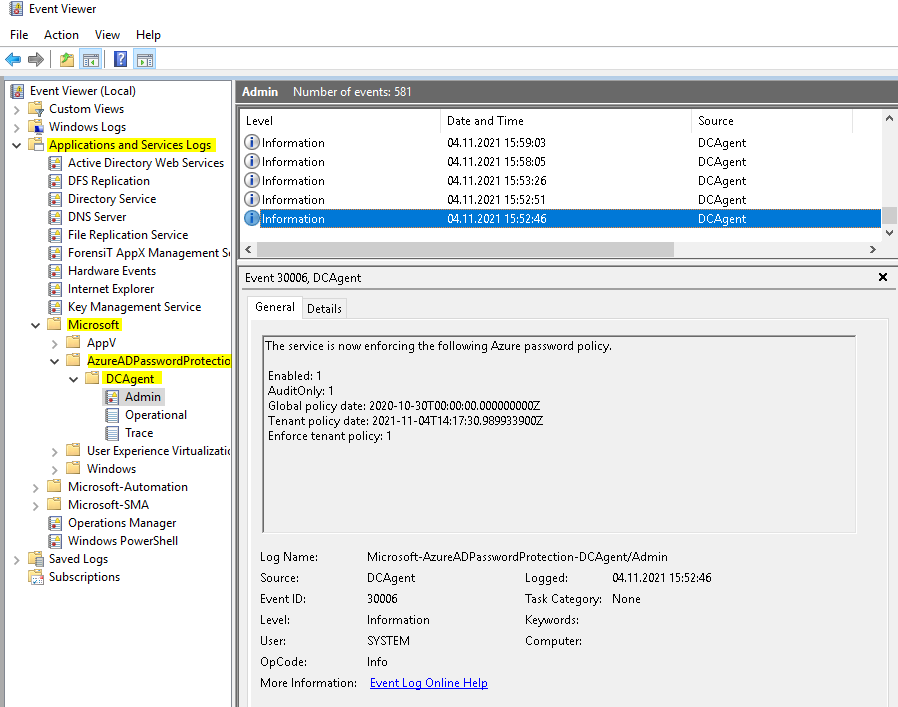Open the Event Log Online Help link
898x707 pixels.
click(x=428, y=683)
